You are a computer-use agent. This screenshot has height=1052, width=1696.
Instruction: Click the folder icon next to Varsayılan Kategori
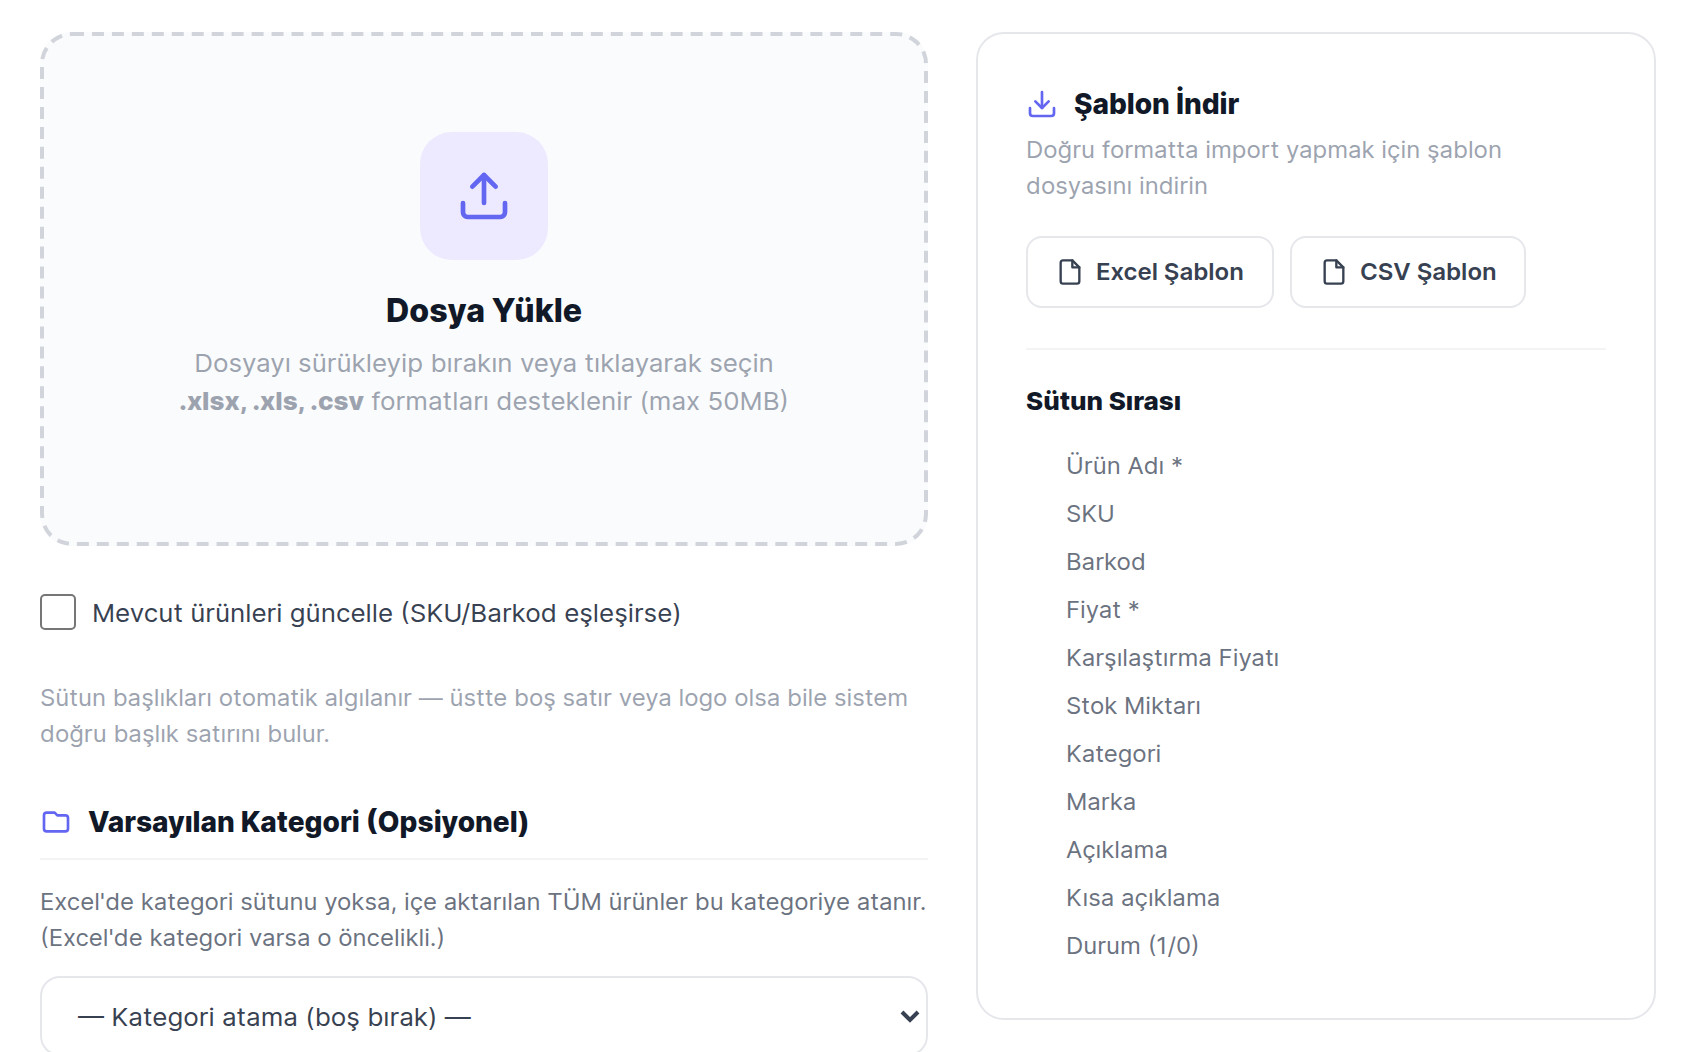pos(56,822)
